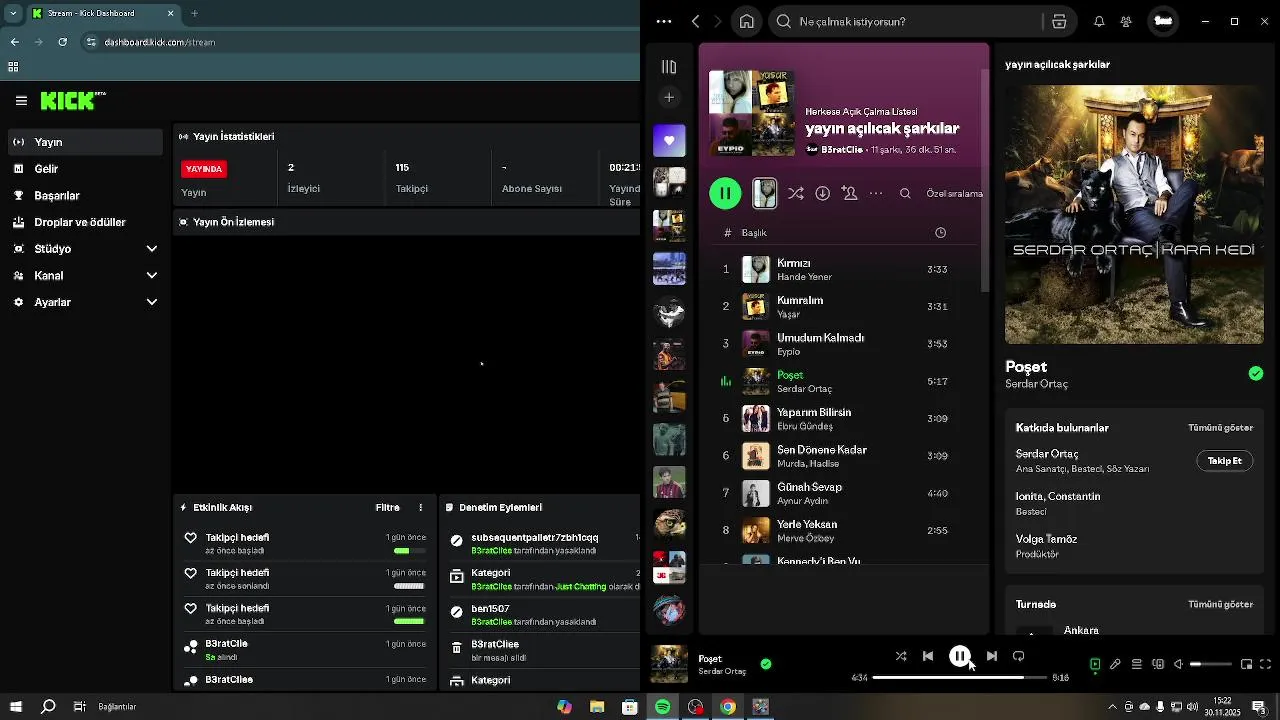Seek within the song progress bar
This screenshot has height=720, width=1280.
[958, 677]
